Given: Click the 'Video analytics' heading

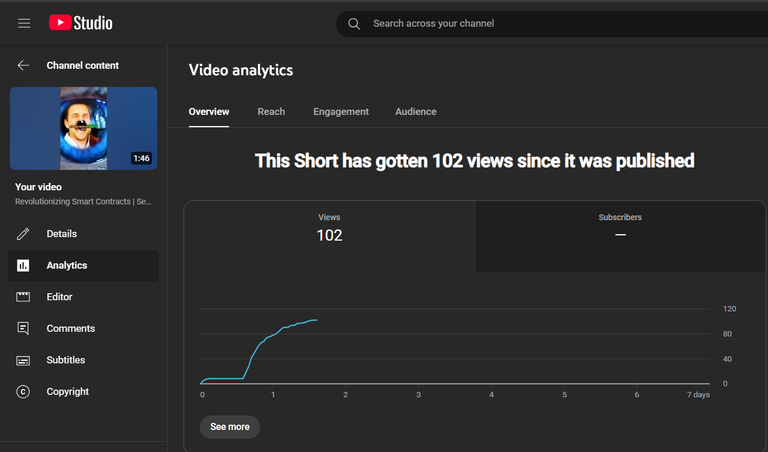Looking at the screenshot, I should pyautogui.click(x=241, y=70).
